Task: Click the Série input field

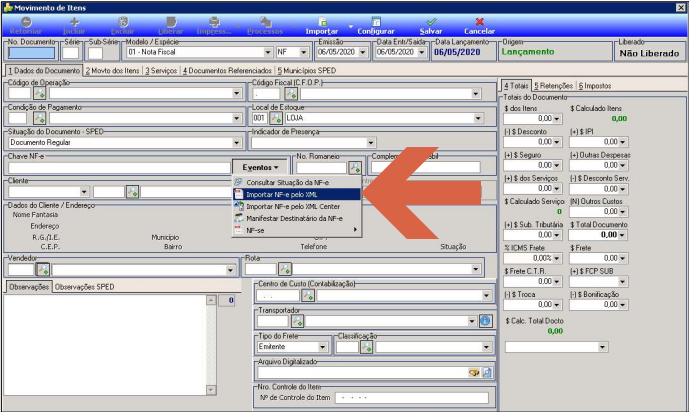Action: click(70, 53)
